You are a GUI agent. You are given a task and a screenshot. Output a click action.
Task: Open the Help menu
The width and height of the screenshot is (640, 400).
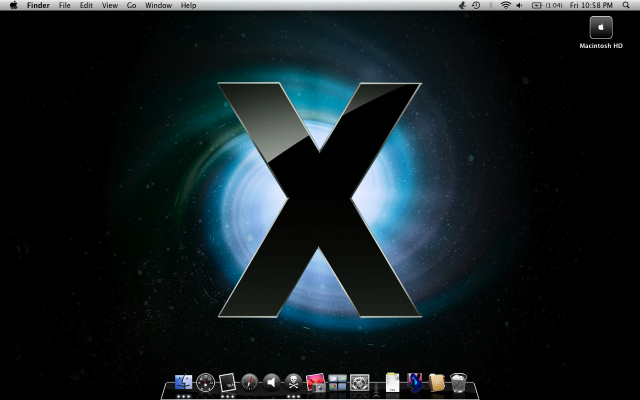coord(188,5)
